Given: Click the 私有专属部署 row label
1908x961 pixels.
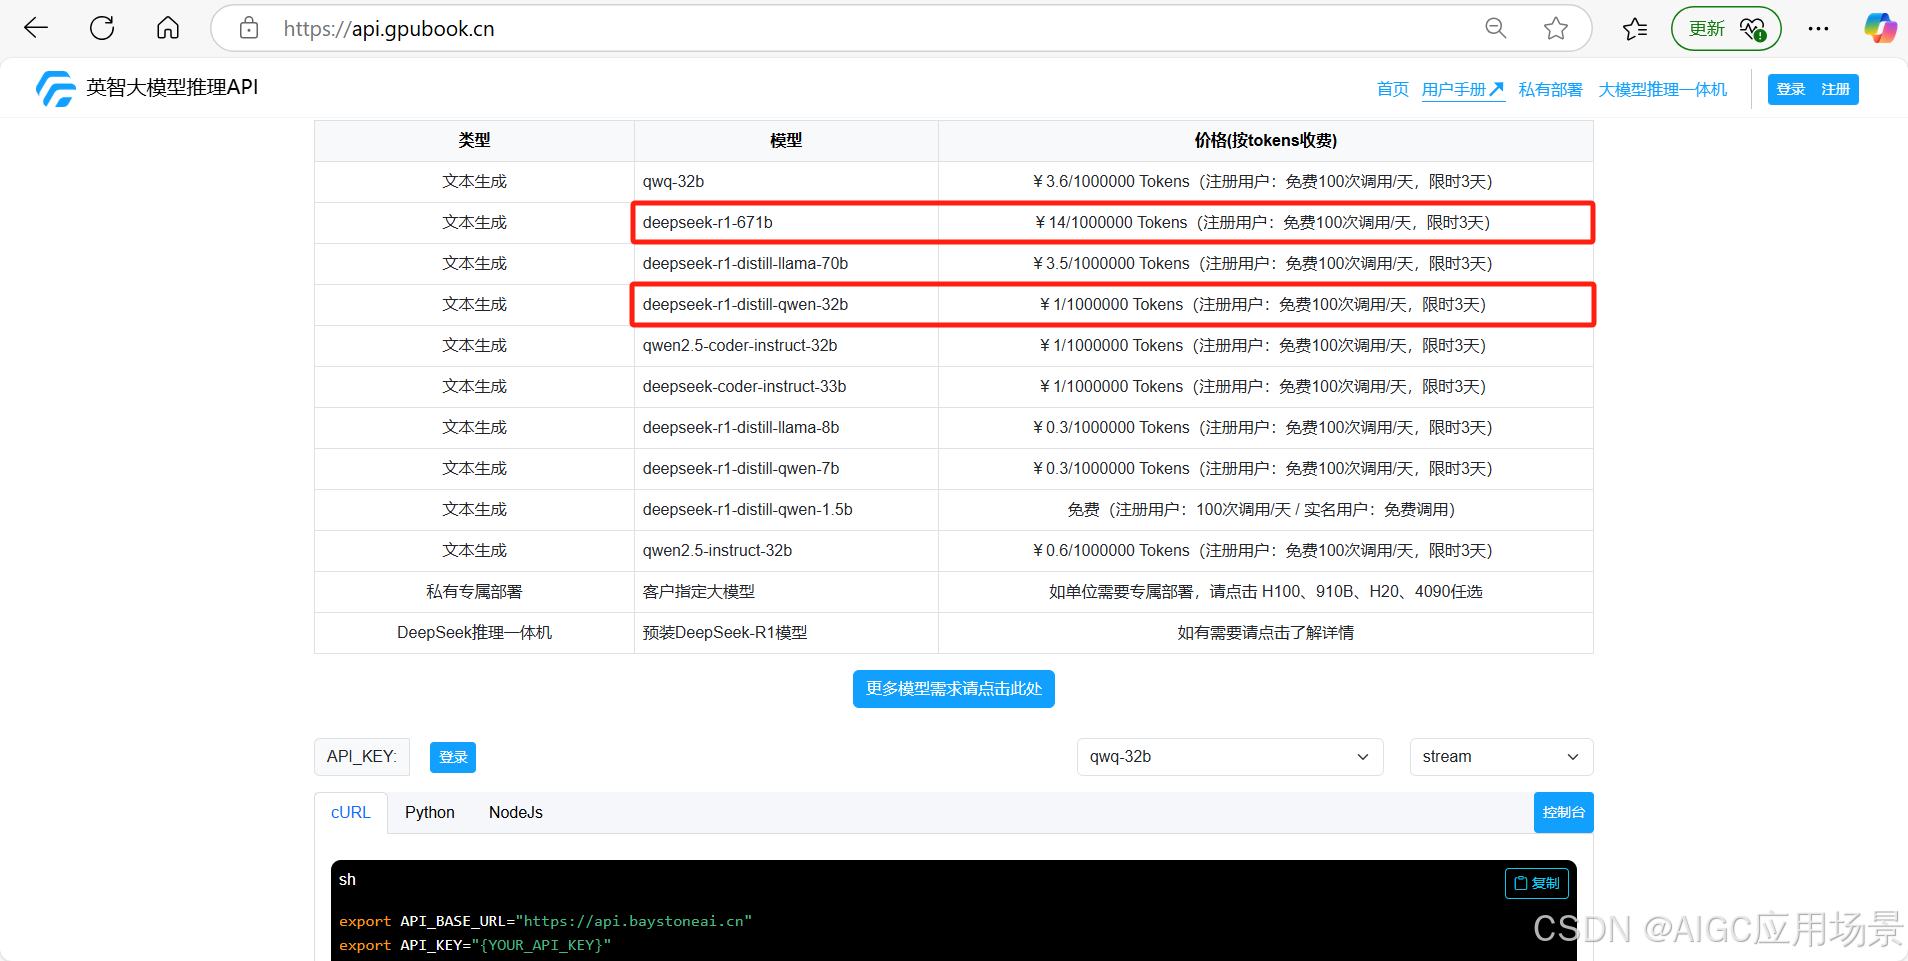Looking at the screenshot, I should (474, 591).
